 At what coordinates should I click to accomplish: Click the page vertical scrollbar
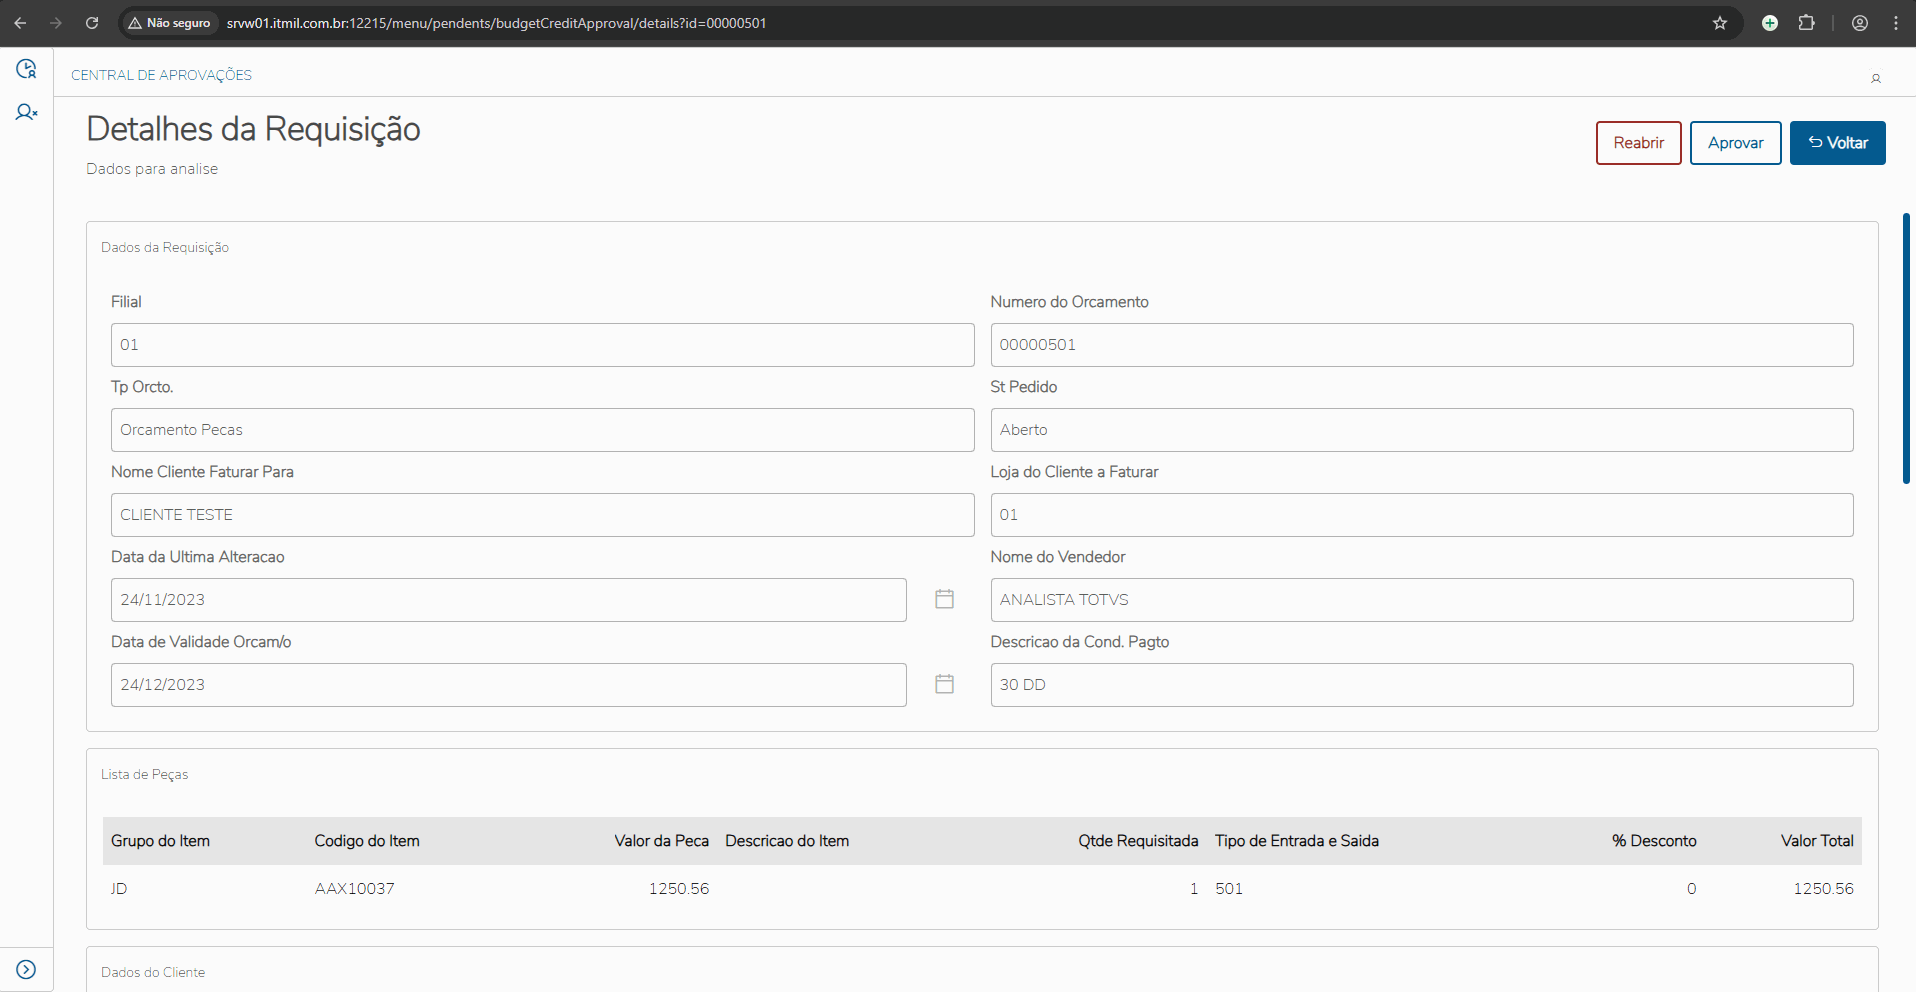[1906, 348]
